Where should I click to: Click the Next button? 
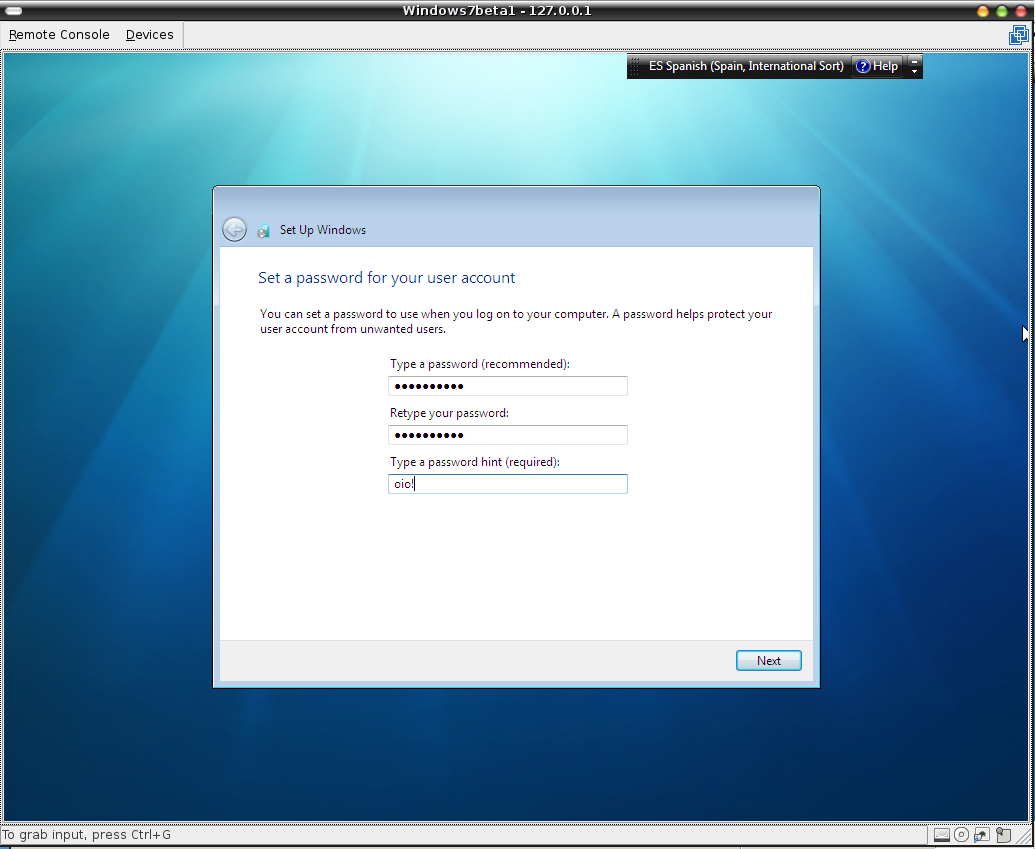(x=769, y=661)
